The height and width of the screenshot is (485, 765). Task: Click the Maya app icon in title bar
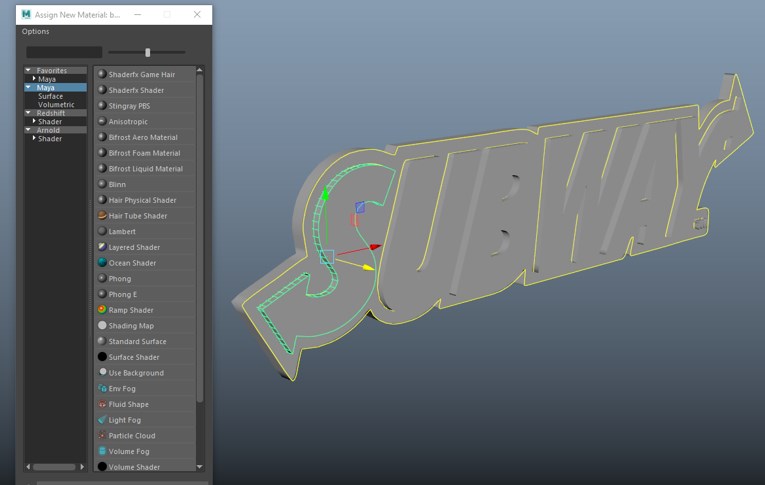click(x=26, y=15)
